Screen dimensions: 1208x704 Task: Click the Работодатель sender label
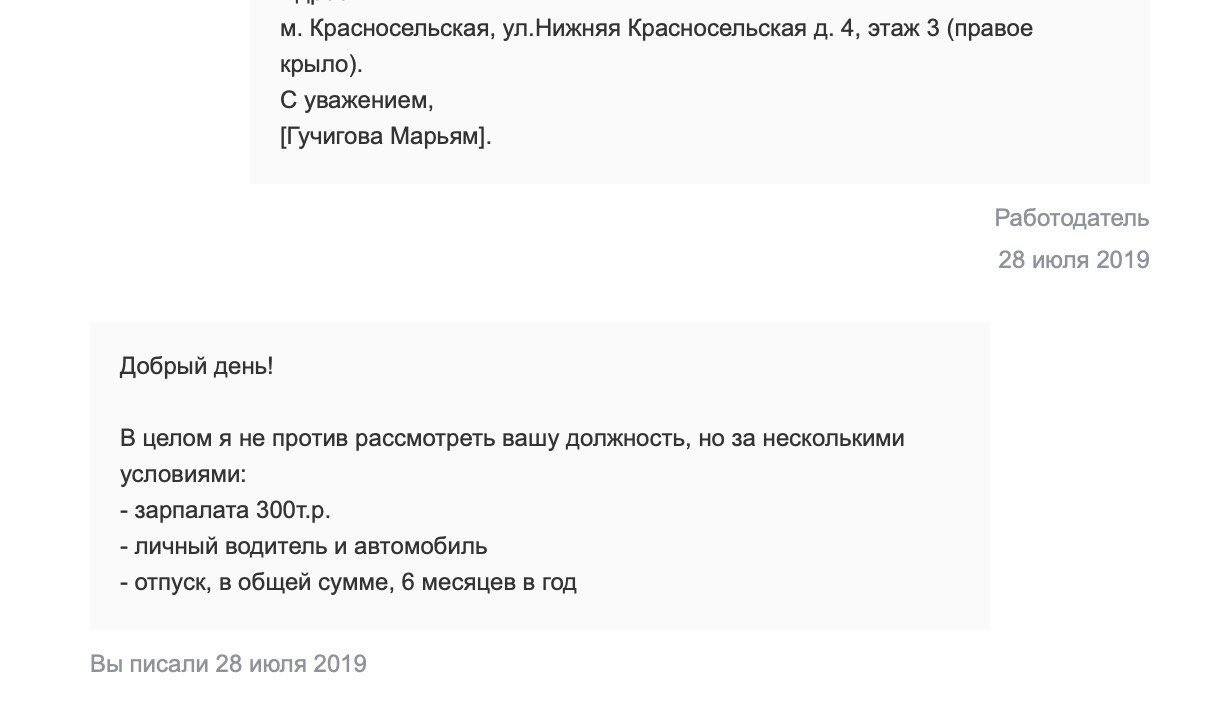pos(1072,218)
